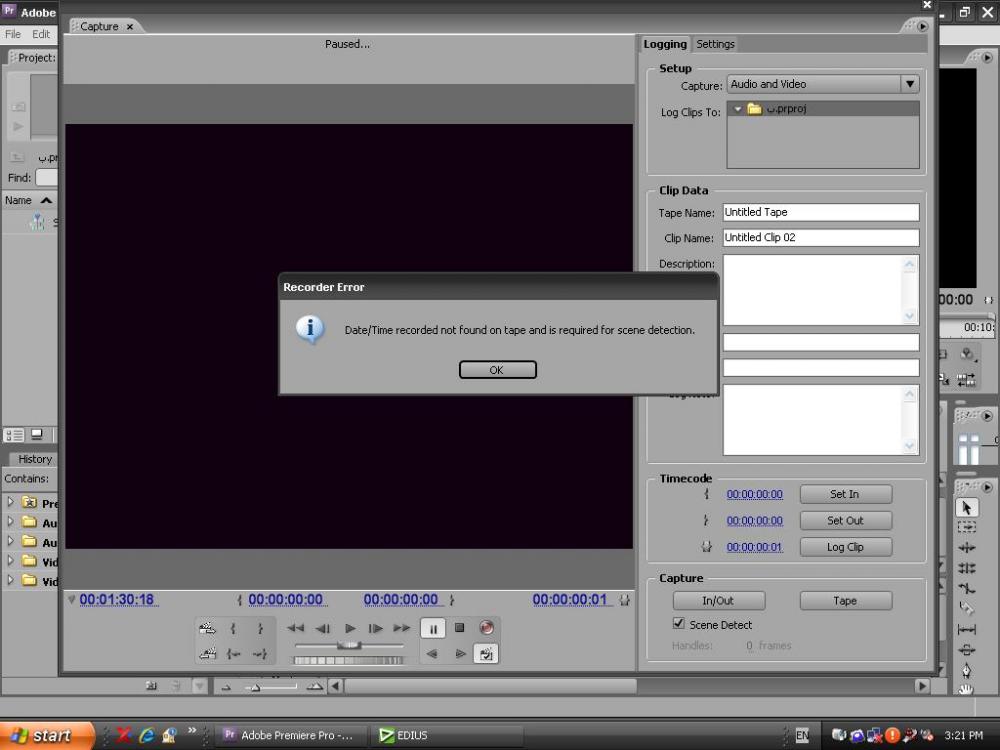Viewport: 1000px width, 750px height.
Task: Switch to the Logging tab
Action: [665, 44]
